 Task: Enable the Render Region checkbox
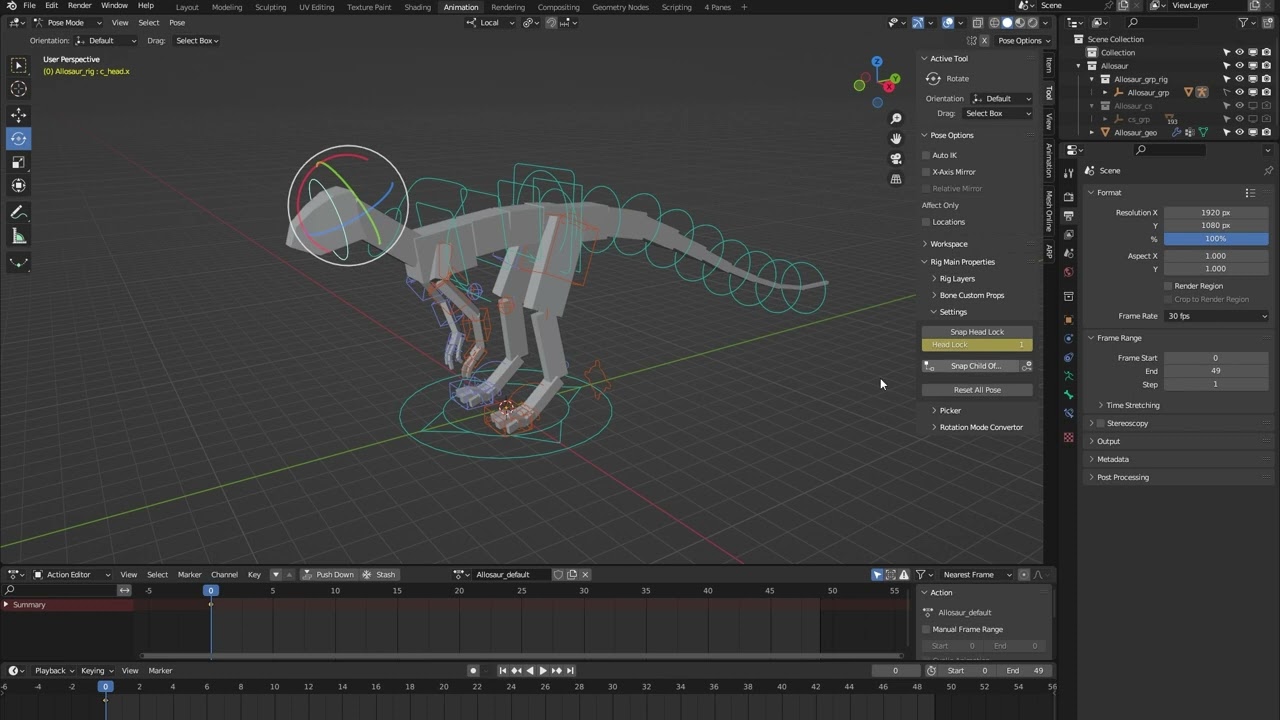point(1168,286)
